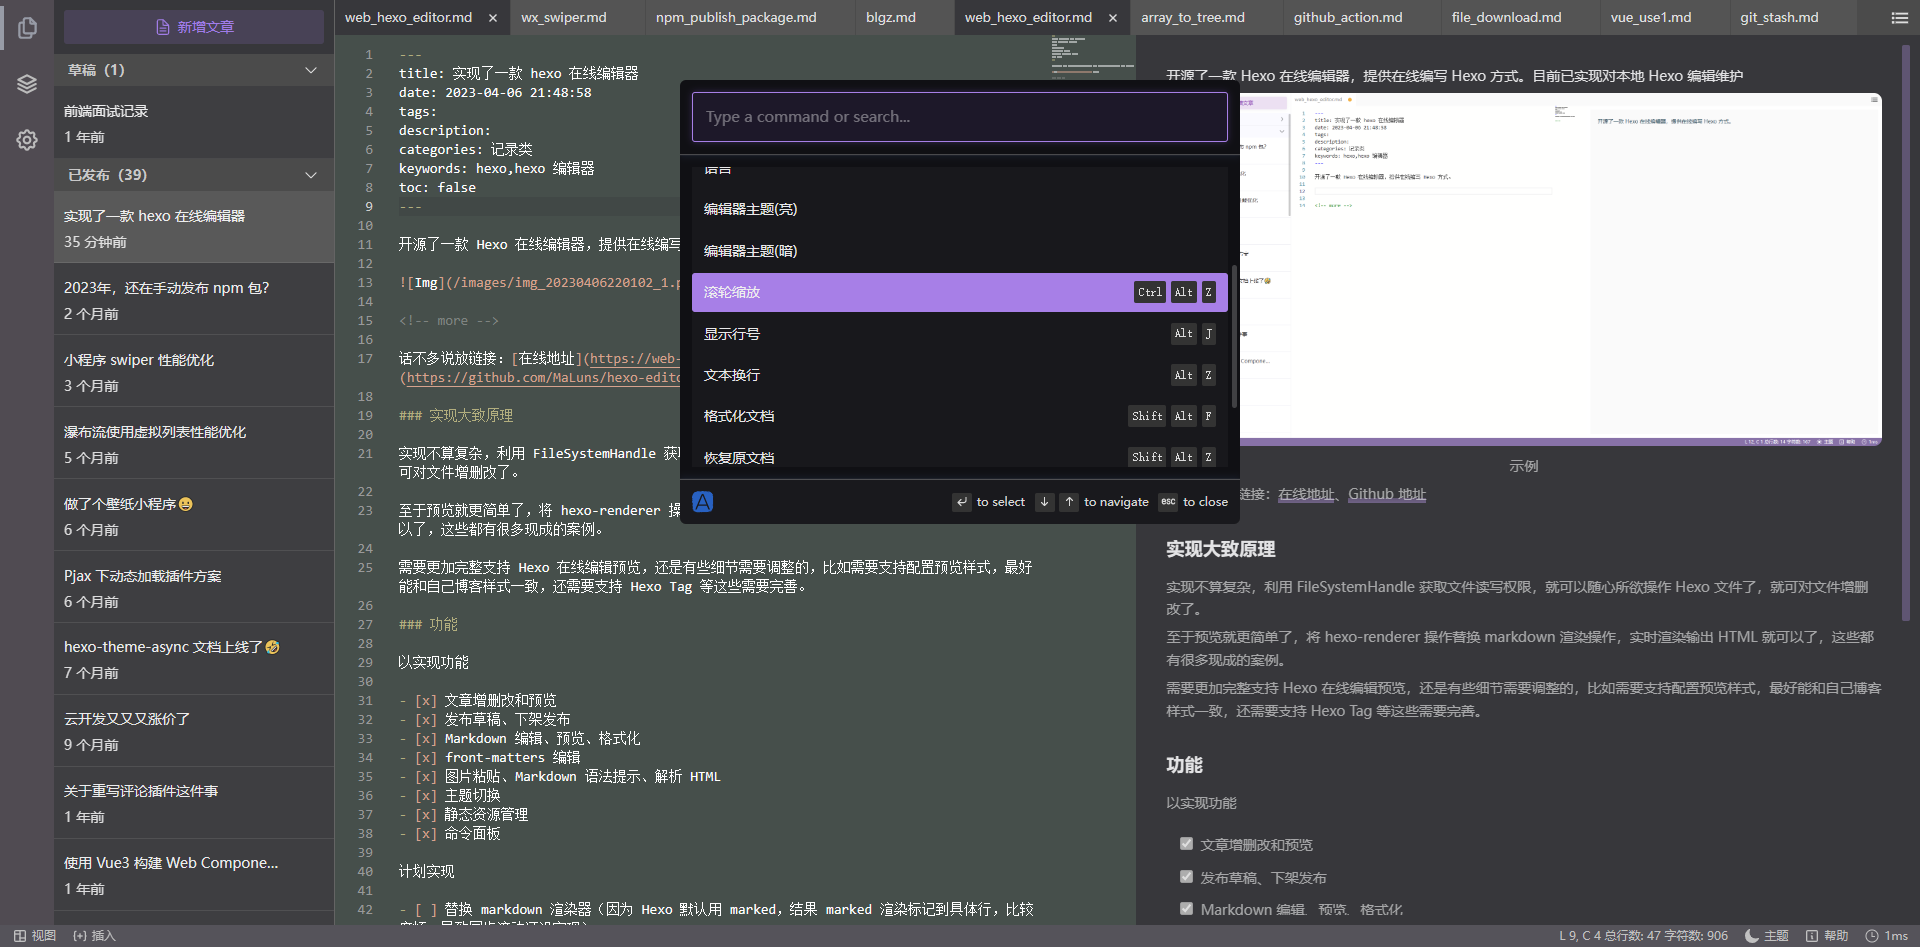1920x947 pixels.
Task: Collapse the 已发布 (39) section
Action: (x=194, y=175)
